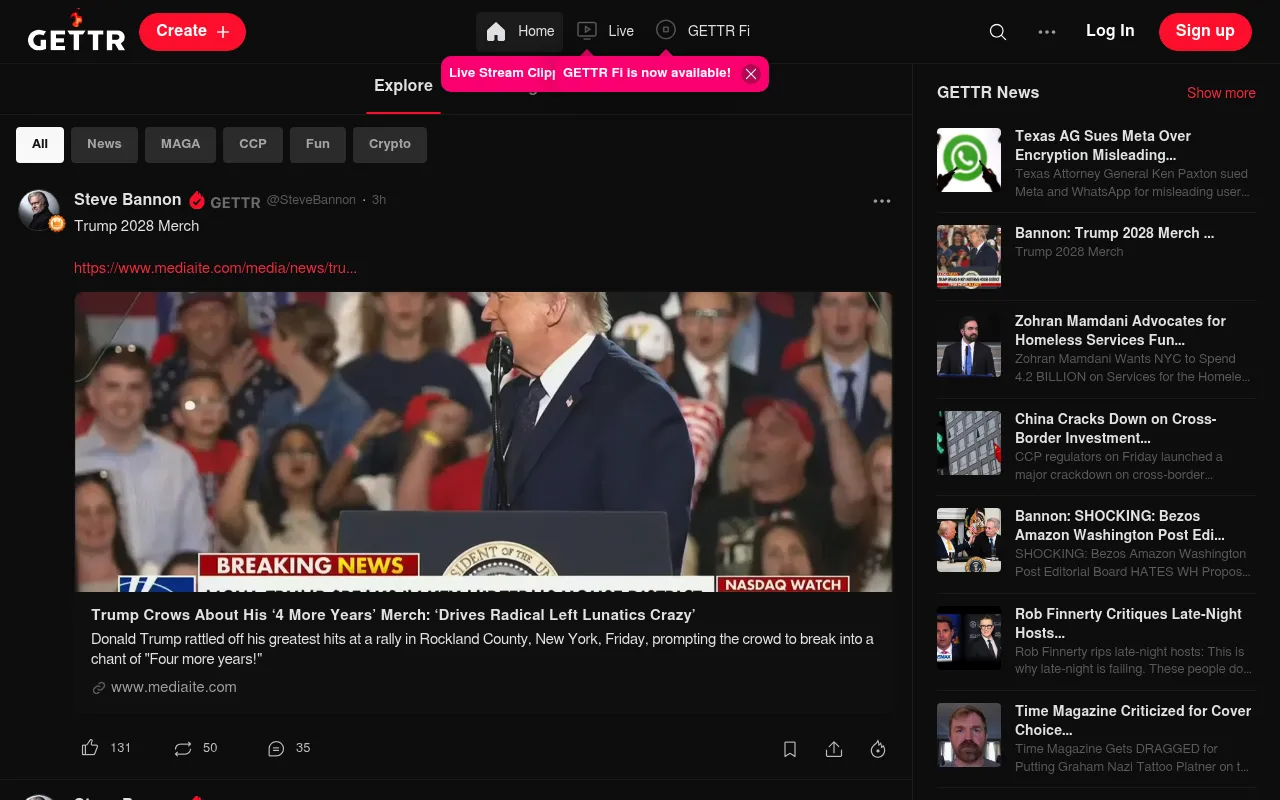Click the Sign up button
Image resolution: width=1280 pixels, height=800 pixels.
click(x=1205, y=32)
